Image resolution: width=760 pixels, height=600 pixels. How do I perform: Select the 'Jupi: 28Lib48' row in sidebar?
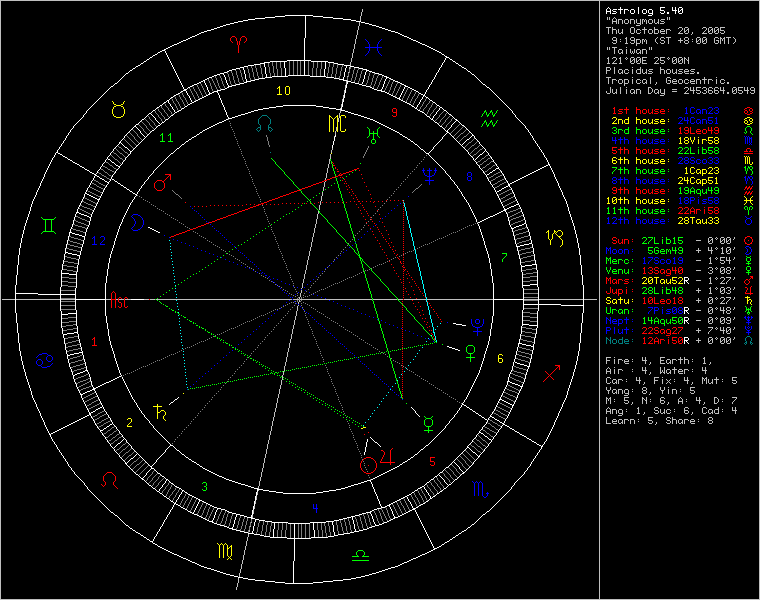[x=680, y=291]
